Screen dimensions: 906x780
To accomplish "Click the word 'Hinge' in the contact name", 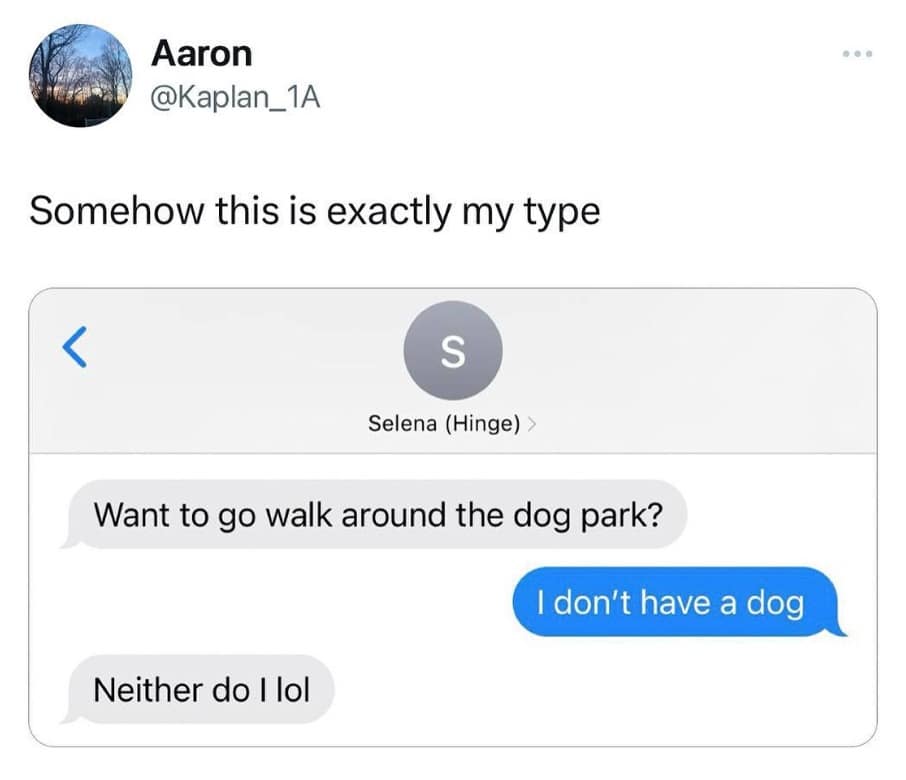I will pyautogui.click(x=482, y=424).
